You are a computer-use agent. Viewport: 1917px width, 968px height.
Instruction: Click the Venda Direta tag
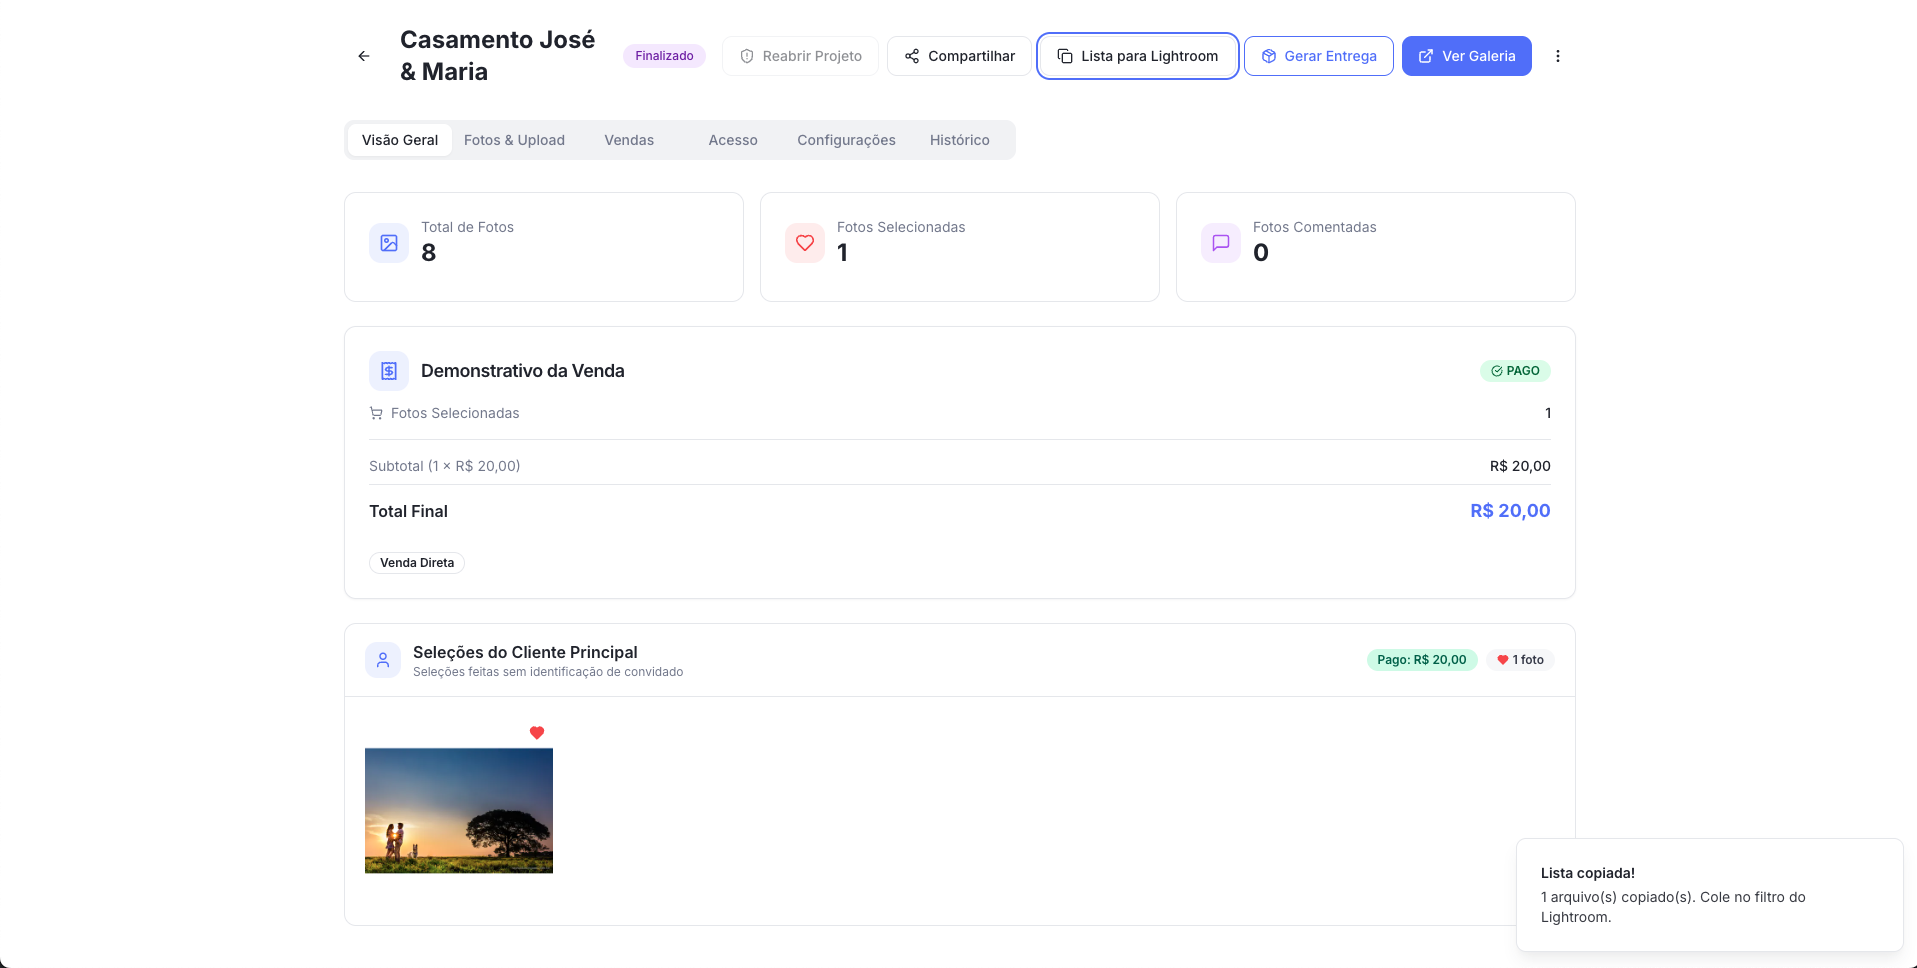tap(417, 563)
